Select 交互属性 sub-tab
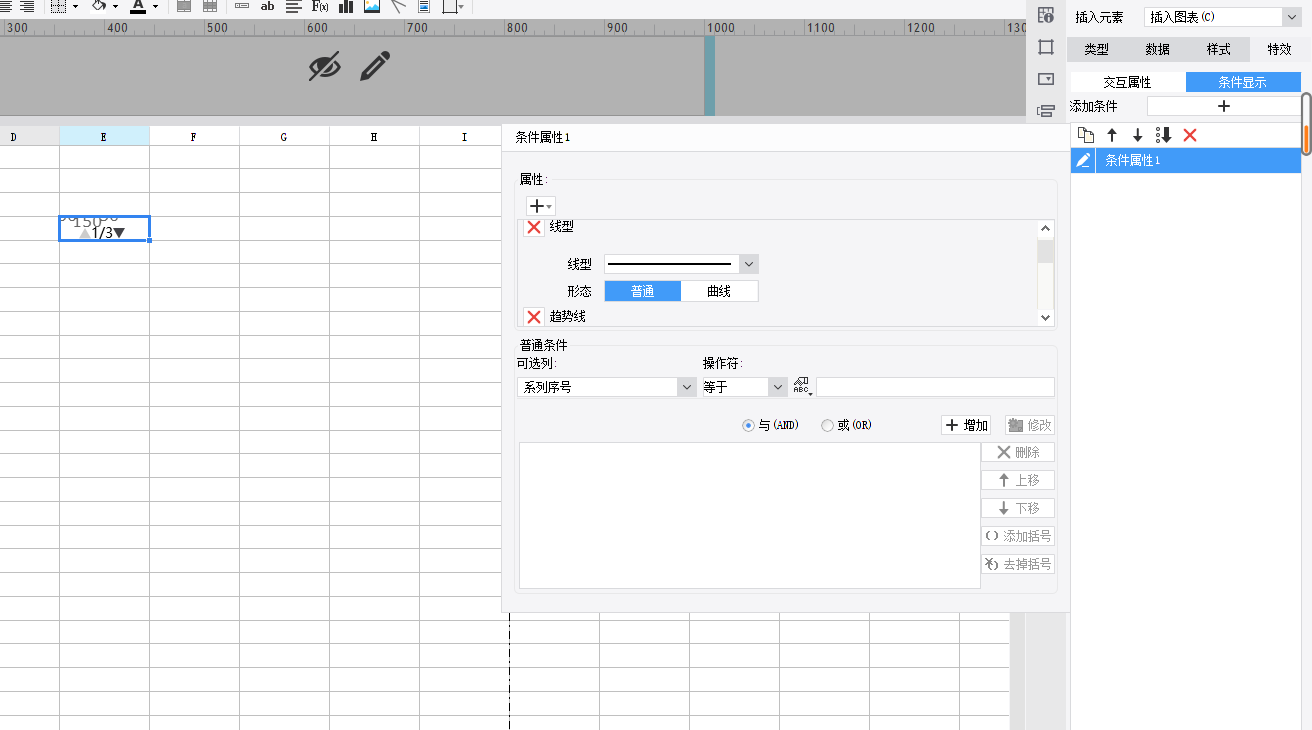Image resolution: width=1312 pixels, height=730 pixels. 1127,82
